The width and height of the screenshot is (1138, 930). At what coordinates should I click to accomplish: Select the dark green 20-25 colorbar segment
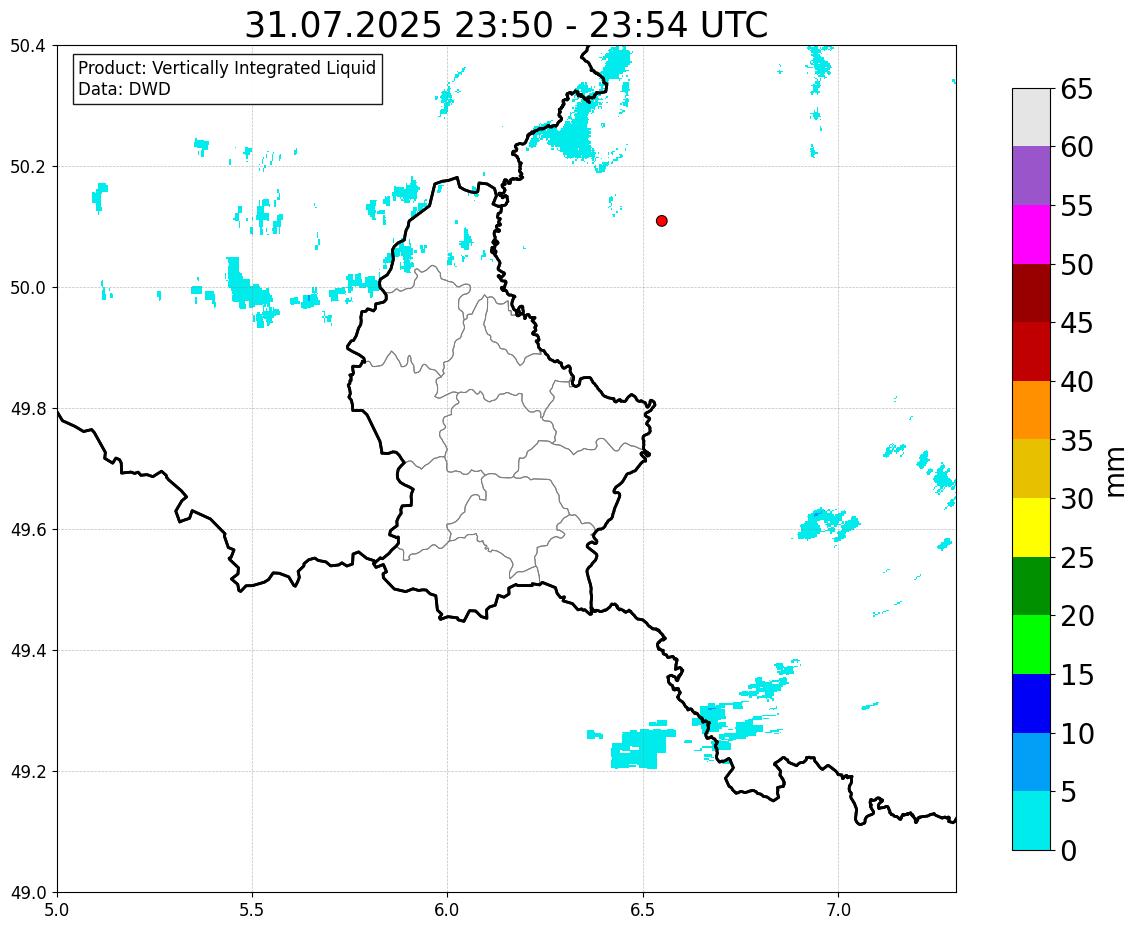[1031, 586]
